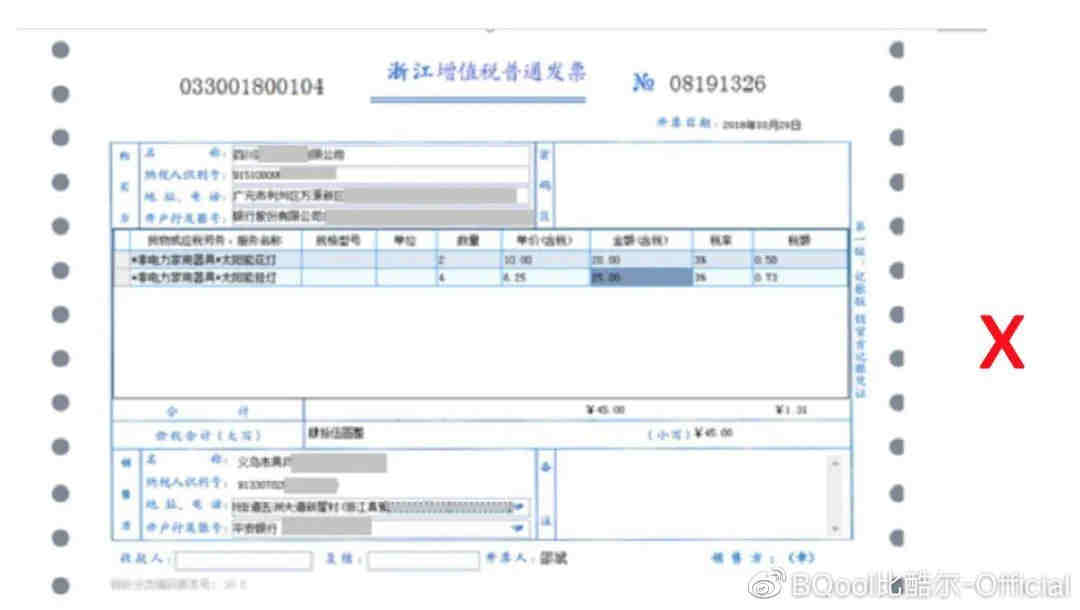Click the 金额(含税) column header
This screenshot has width=1080, height=610.
click(641, 240)
